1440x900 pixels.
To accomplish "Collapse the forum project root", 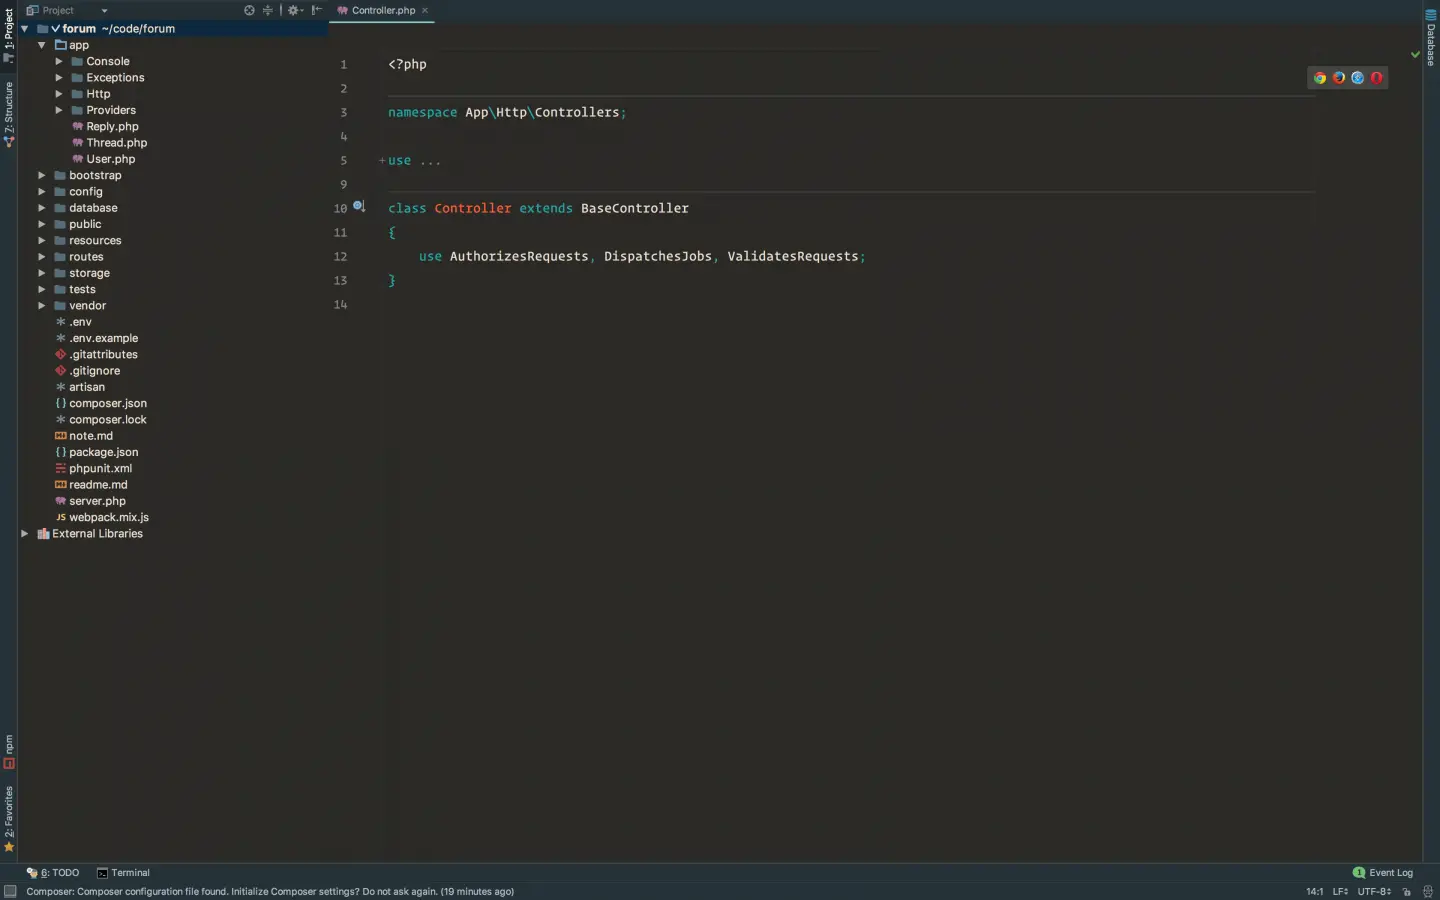I will pos(24,29).
